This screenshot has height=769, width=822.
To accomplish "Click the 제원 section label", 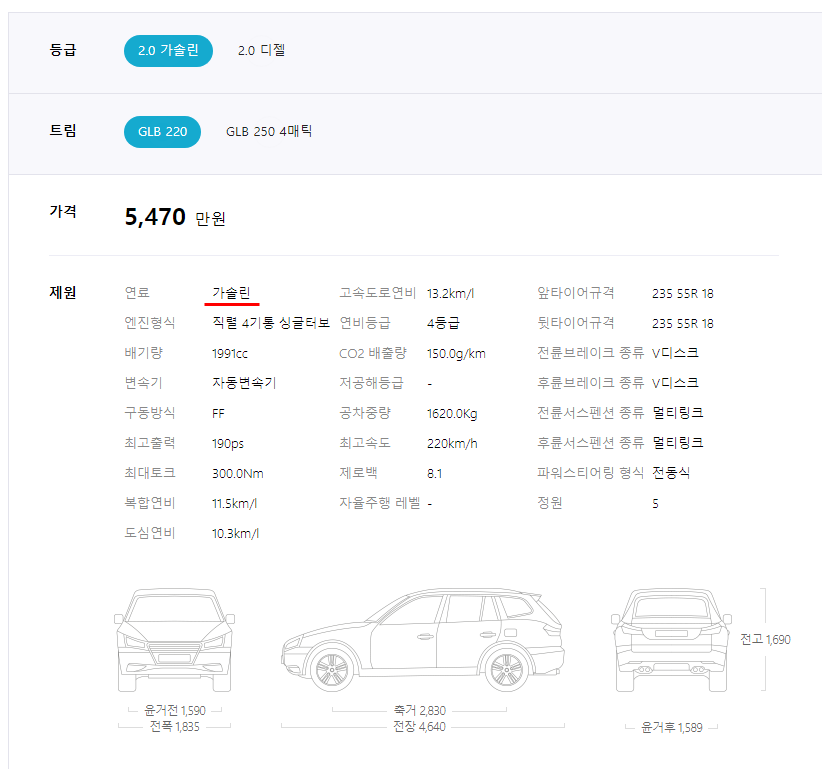I will tap(63, 293).
